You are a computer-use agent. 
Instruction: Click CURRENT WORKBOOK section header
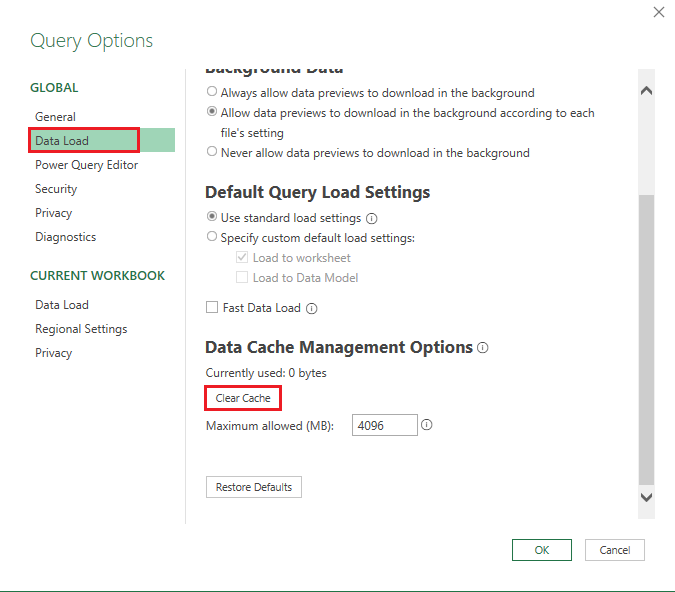[97, 276]
